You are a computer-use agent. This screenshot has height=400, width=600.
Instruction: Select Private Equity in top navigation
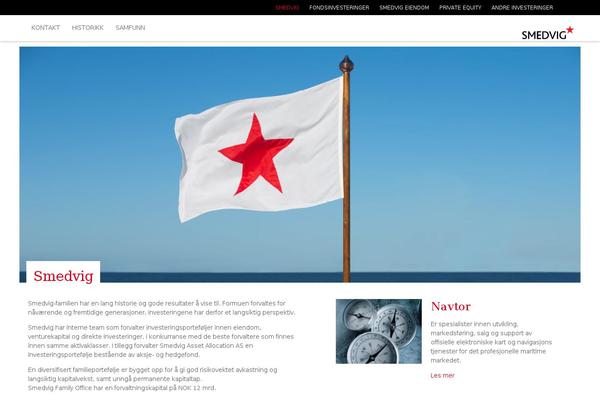pos(460,8)
